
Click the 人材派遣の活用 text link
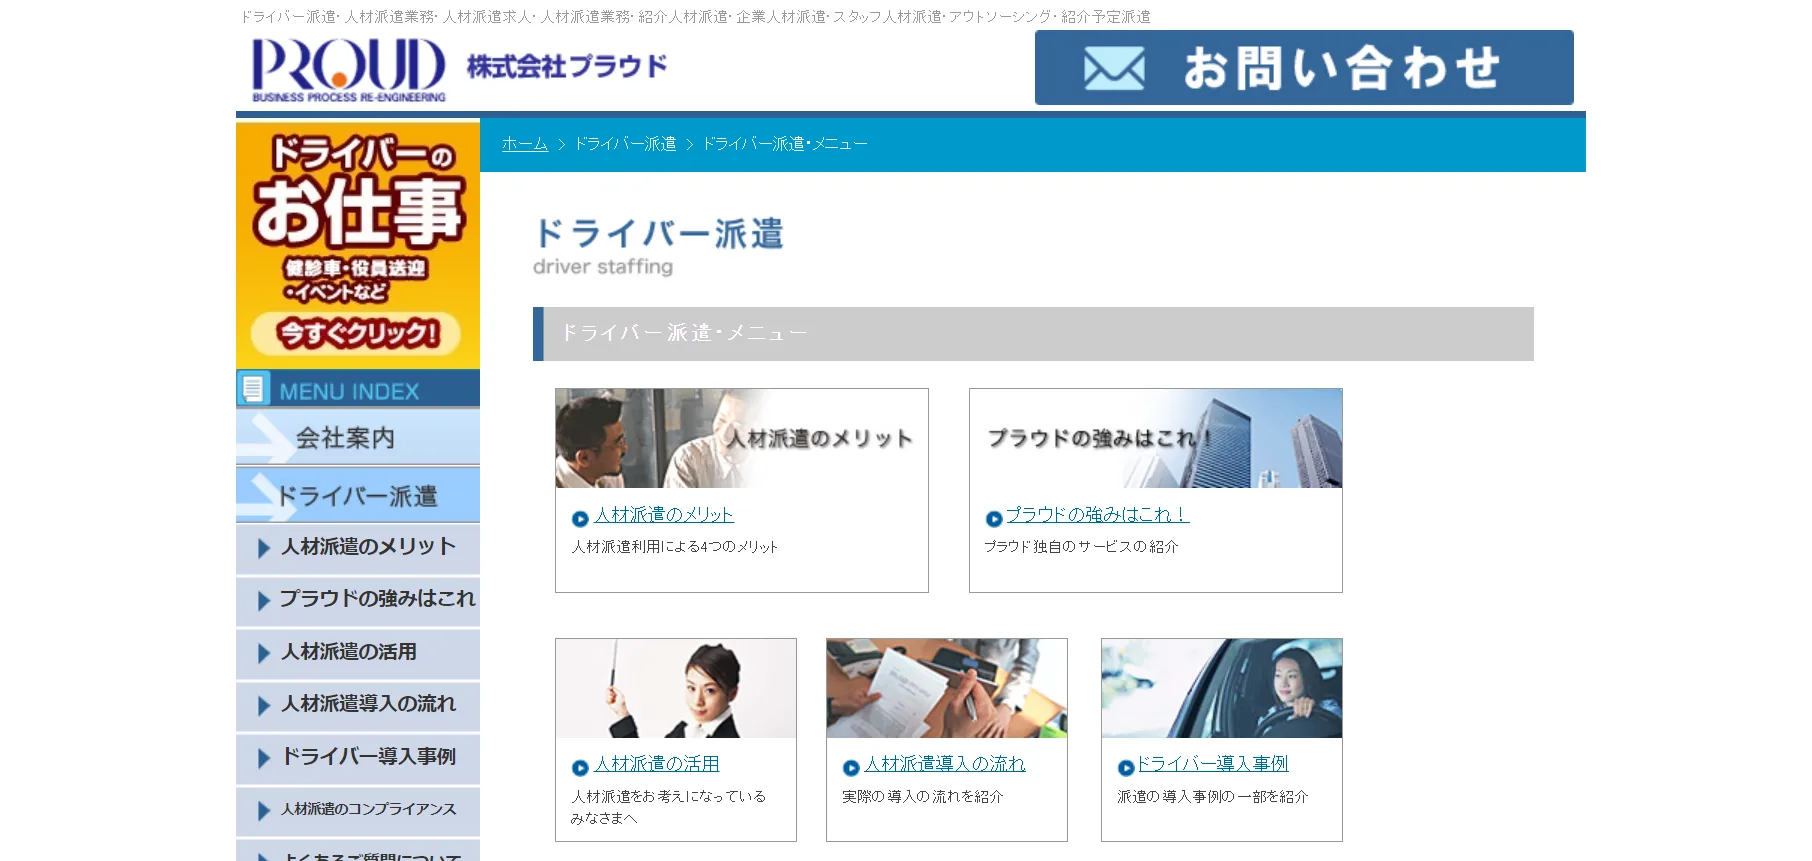pos(657,764)
